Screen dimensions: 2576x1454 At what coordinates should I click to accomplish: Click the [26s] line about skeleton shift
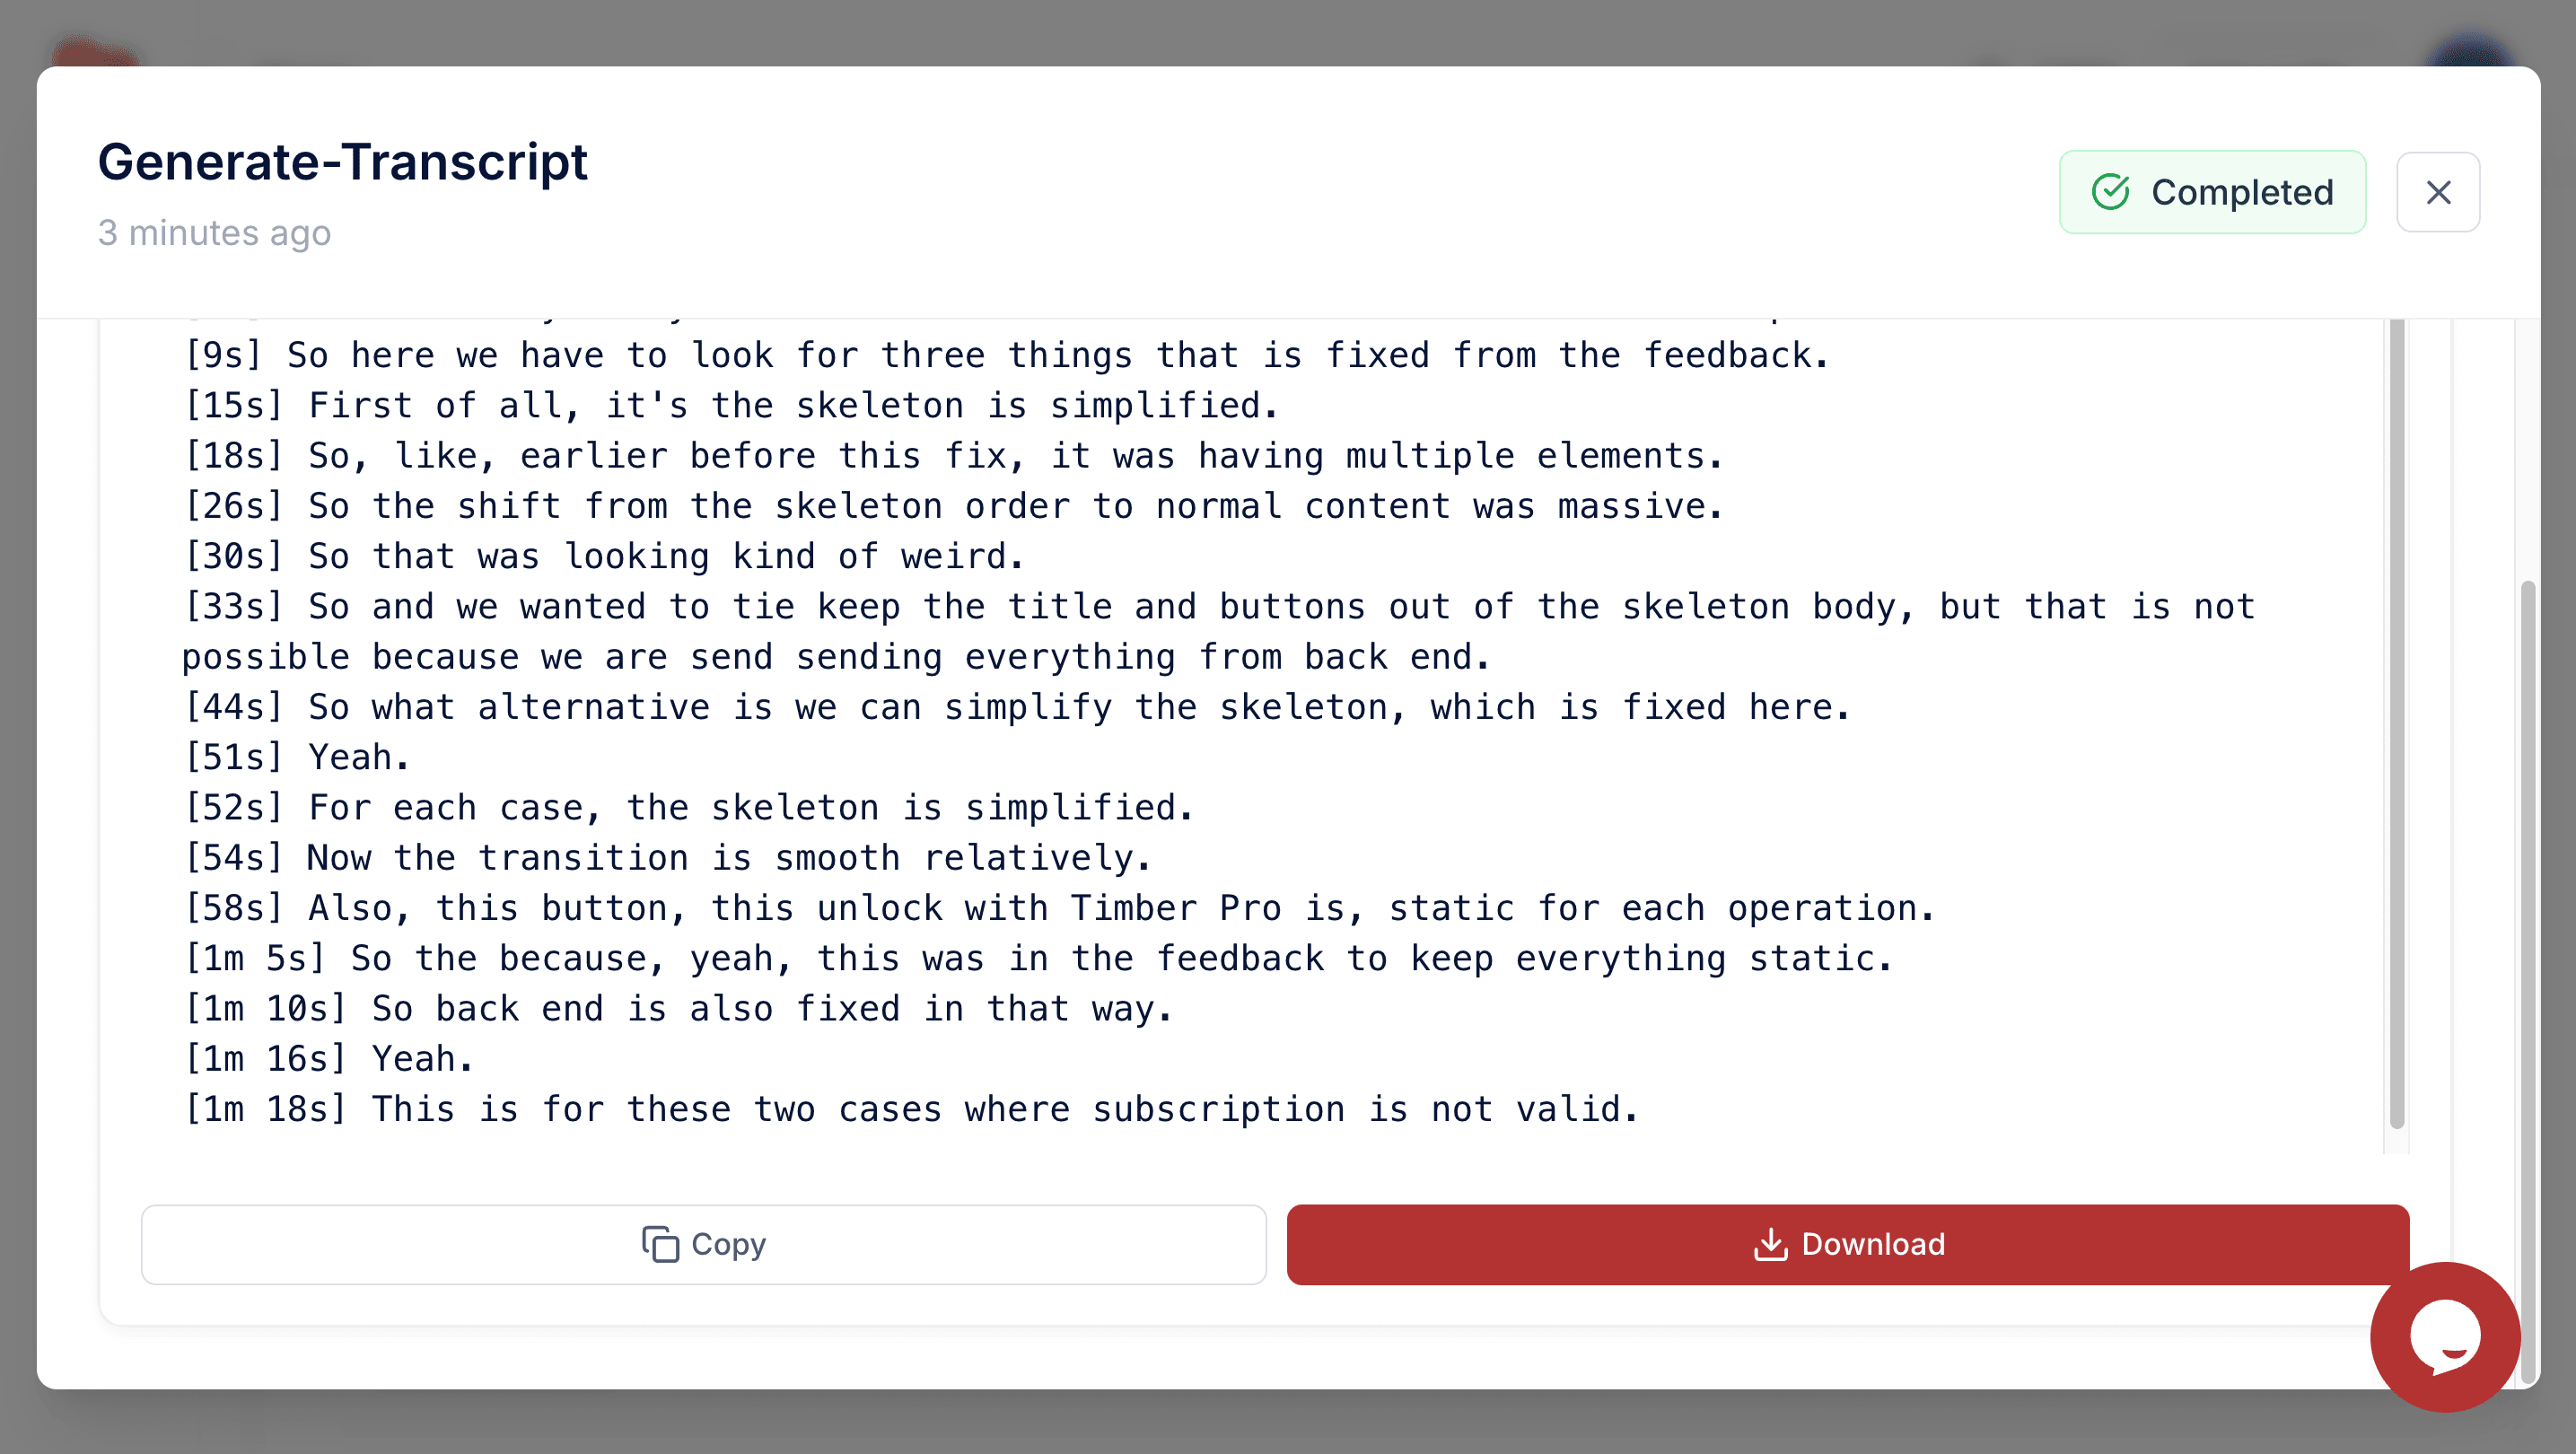tap(953, 506)
